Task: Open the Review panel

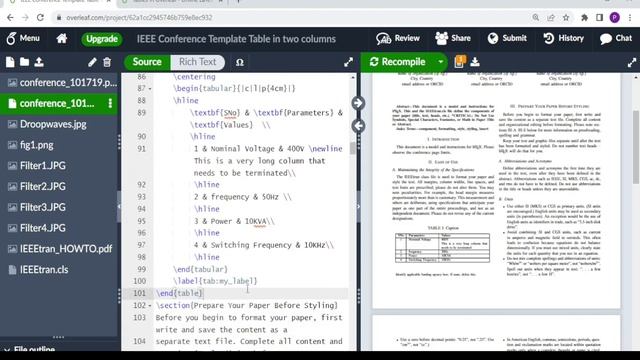Action: 398,38
